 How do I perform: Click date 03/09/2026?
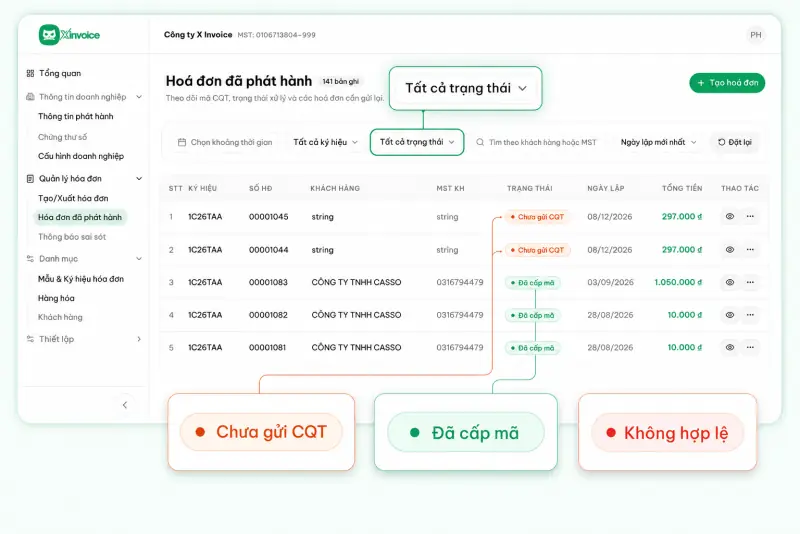tap(610, 282)
